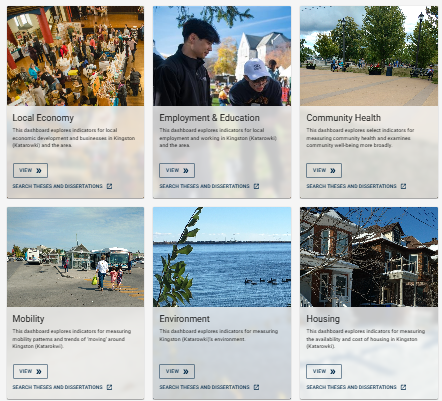Search theses and dissertations for Local Economy
This screenshot has width=442, height=401.
(57, 186)
